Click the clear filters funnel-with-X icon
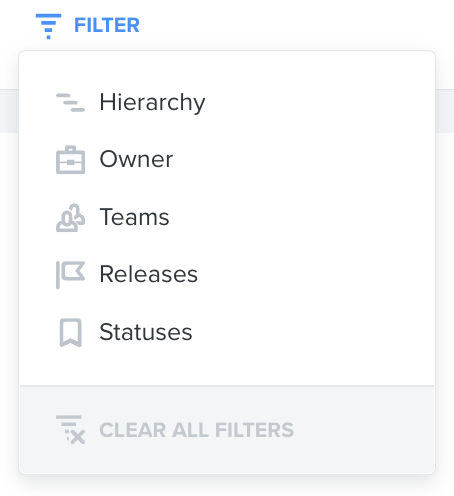The height and width of the screenshot is (496, 454). click(x=70, y=430)
